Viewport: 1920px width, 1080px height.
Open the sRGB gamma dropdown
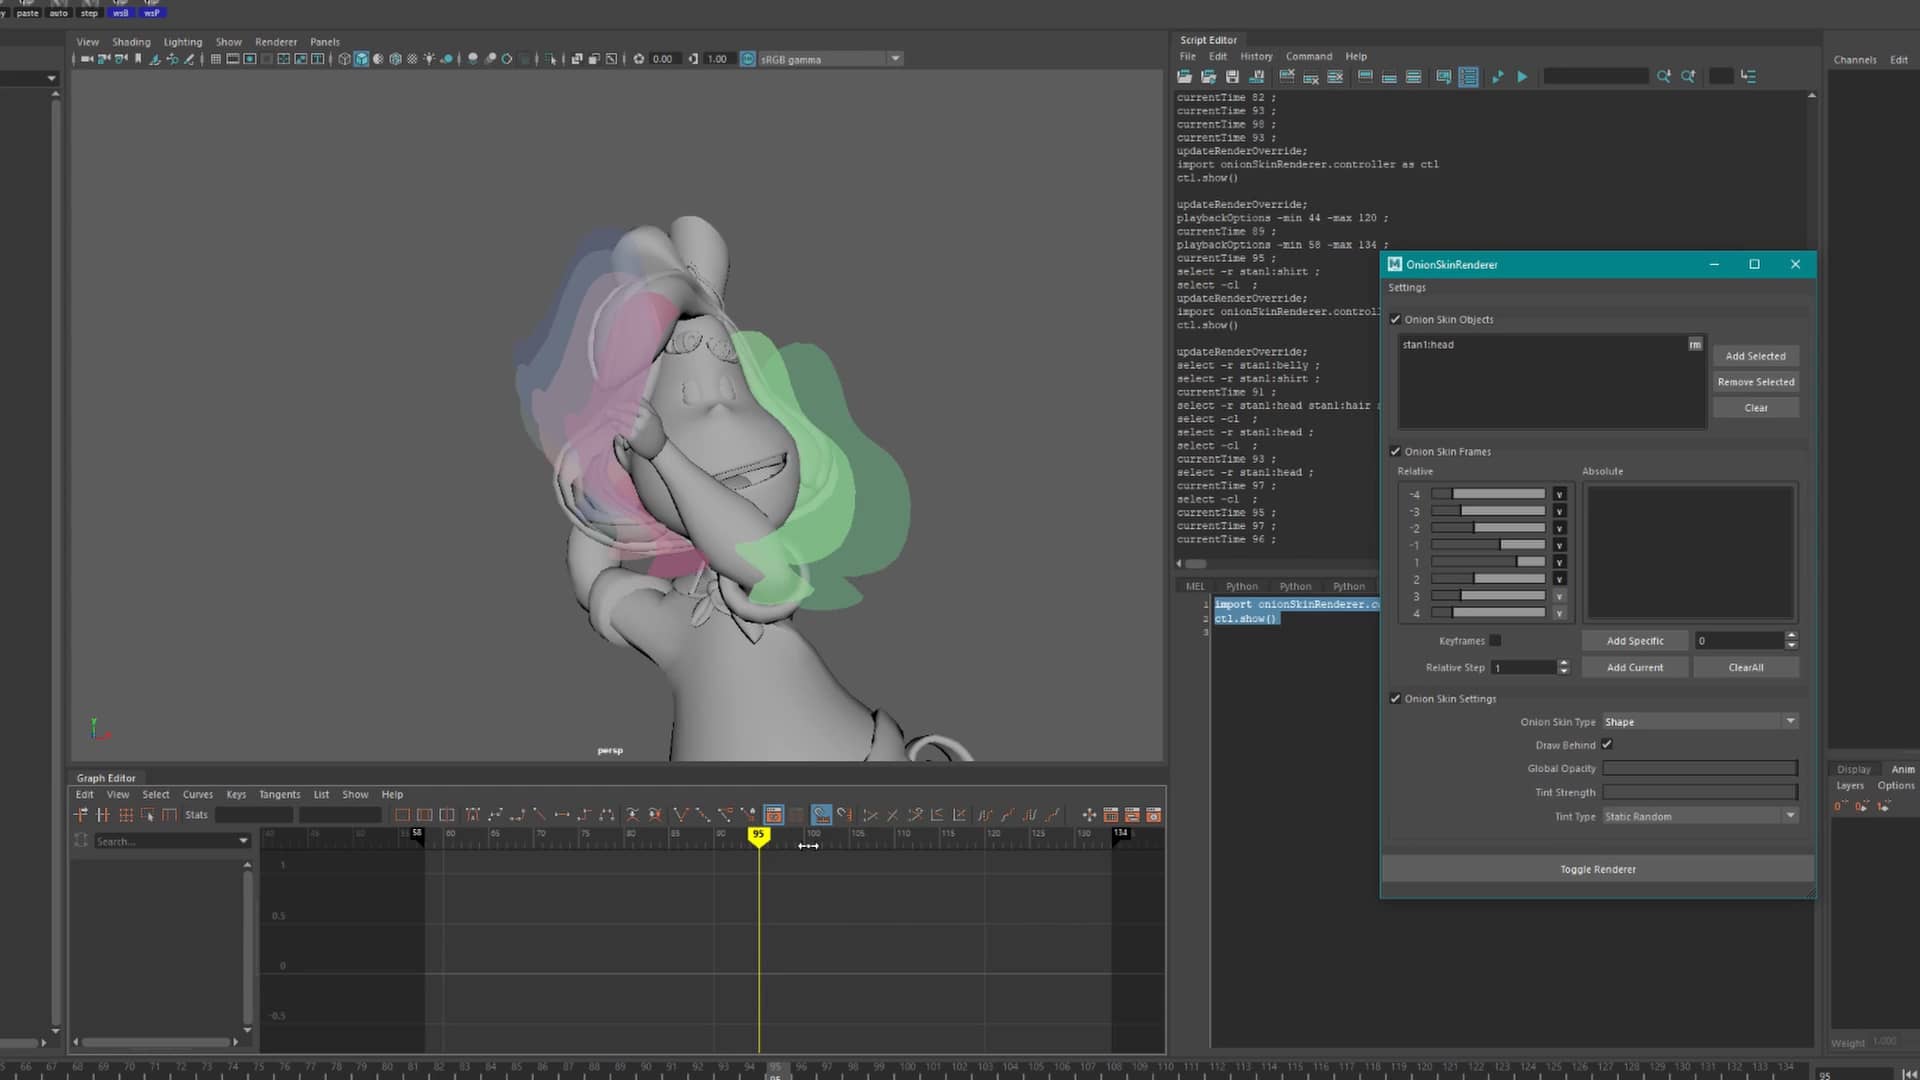tap(895, 59)
